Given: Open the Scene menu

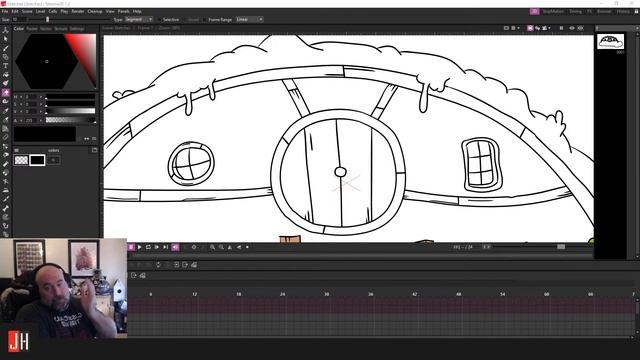Looking at the screenshot, I should (27, 11).
